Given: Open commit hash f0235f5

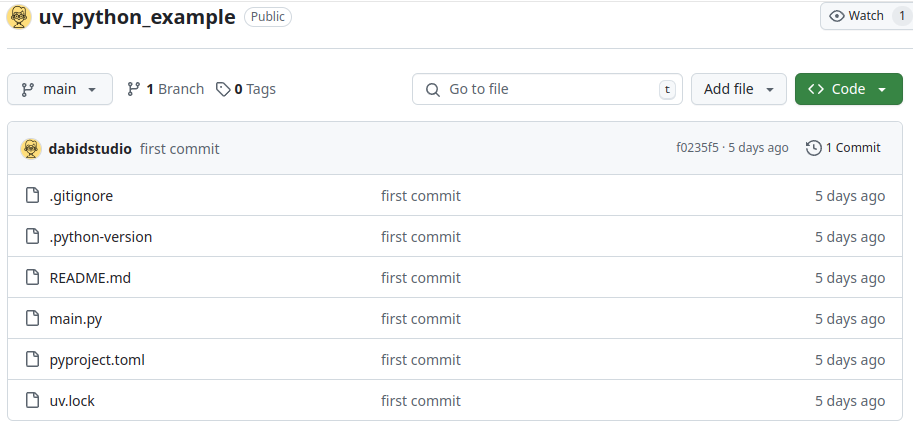Looking at the screenshot, I should [x=697, y=148].
